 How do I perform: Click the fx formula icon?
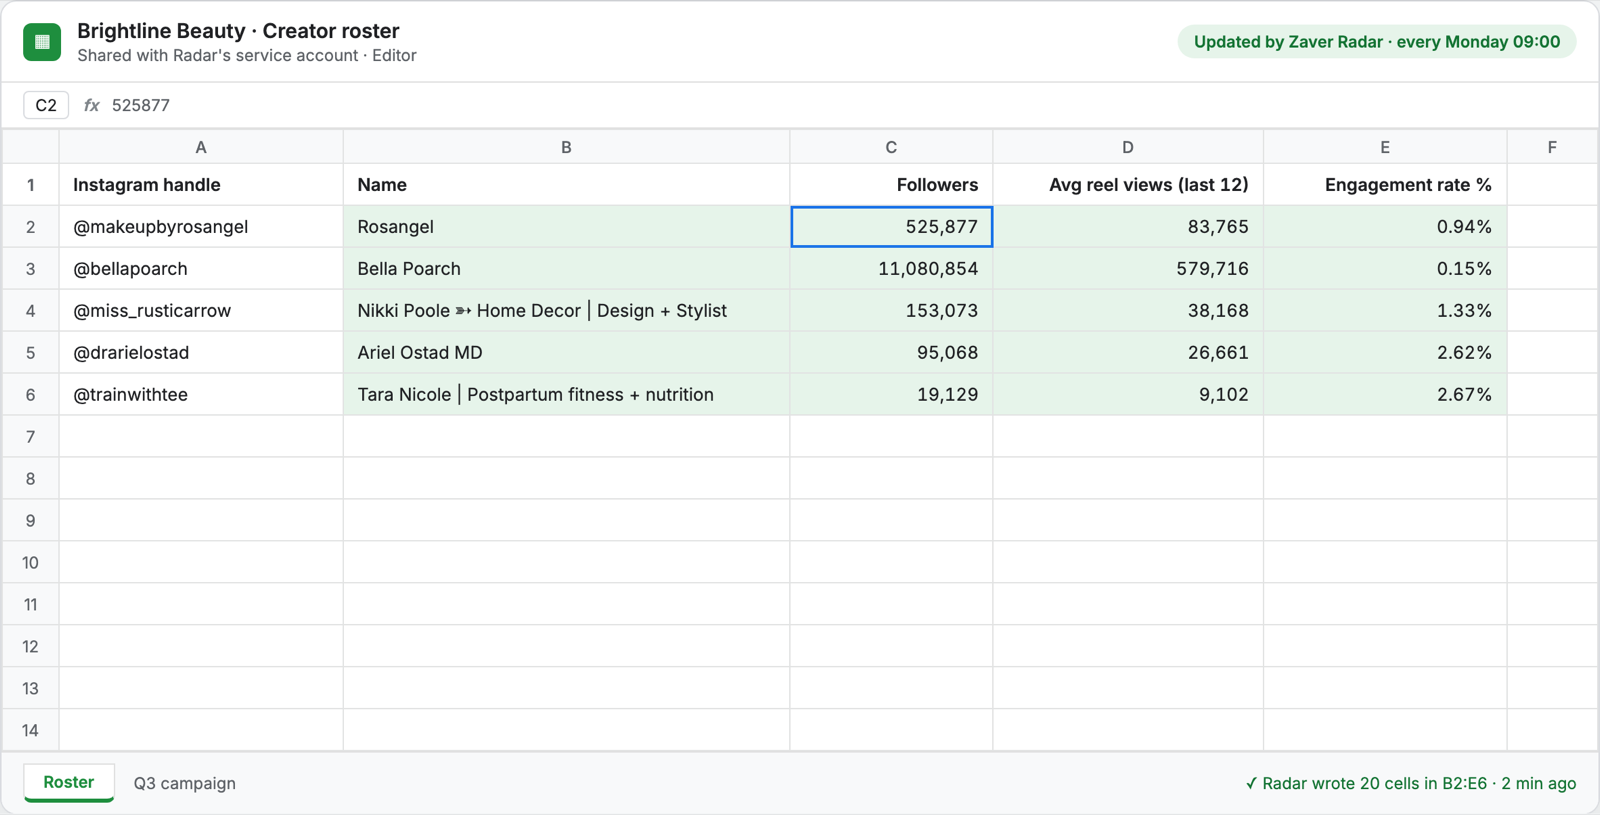[91, 105]
